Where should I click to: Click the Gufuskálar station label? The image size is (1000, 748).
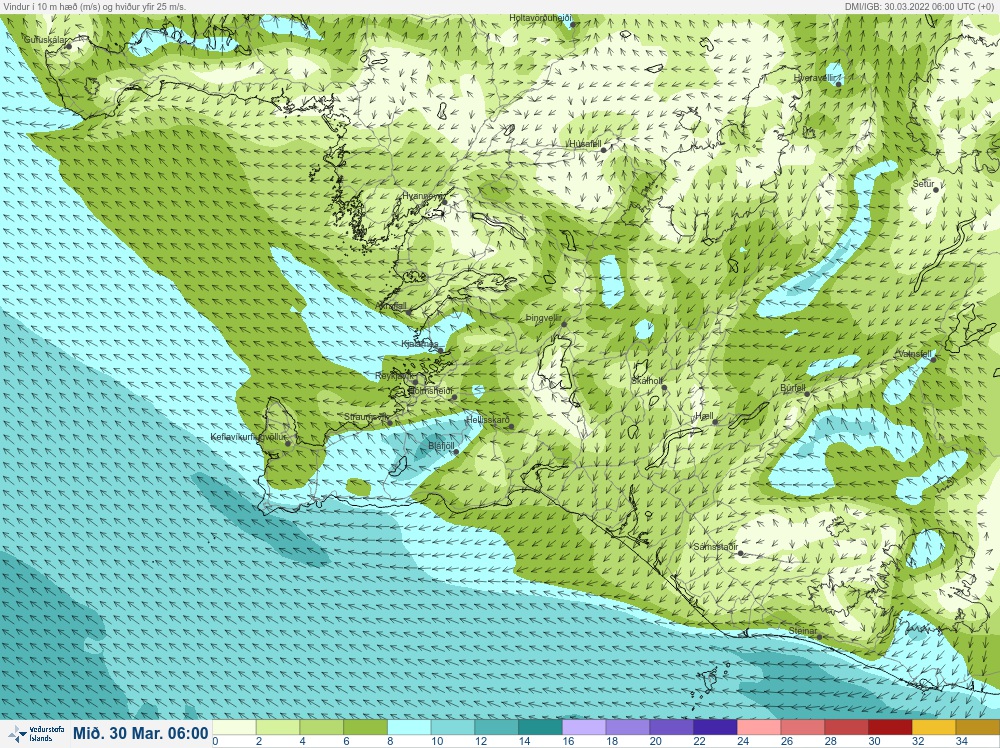[x=45, y=40]
